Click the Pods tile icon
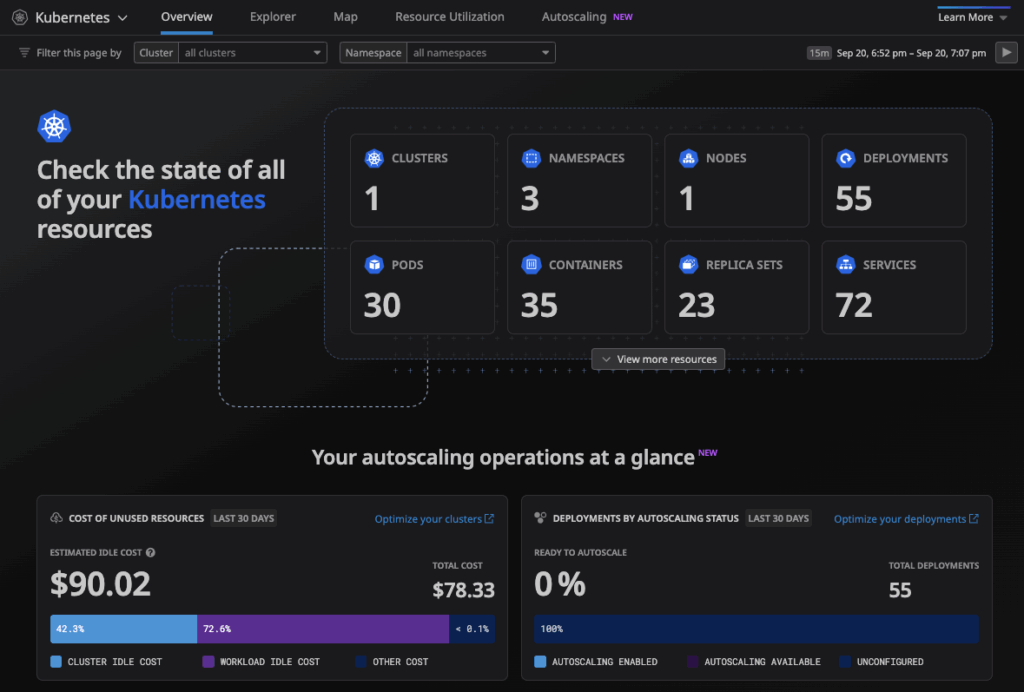 pyautogui.click(x=375, y=265)
